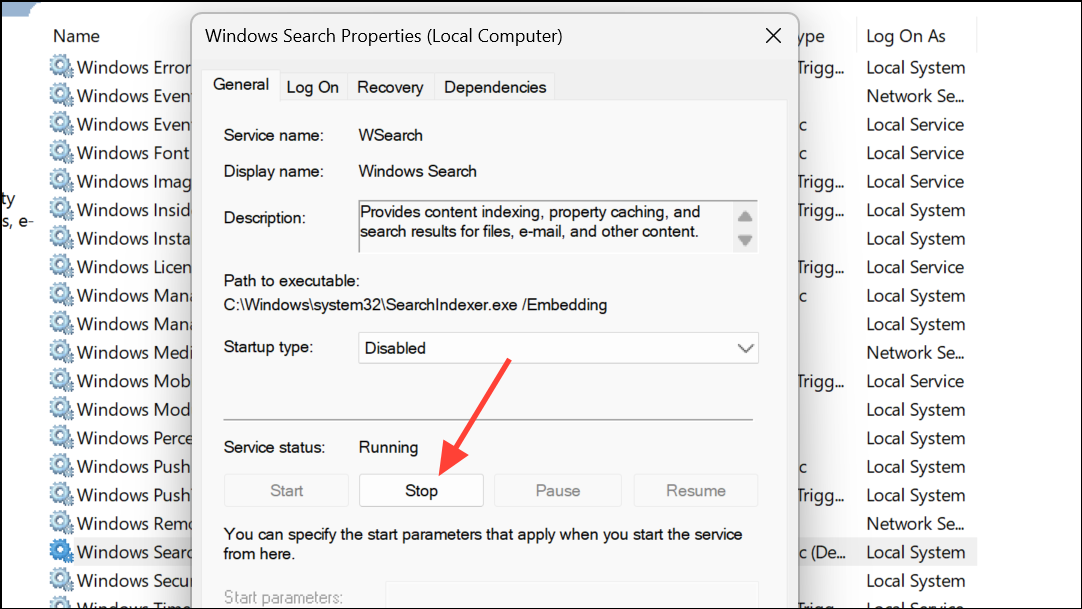
Task: Click the SearchIndexer.exe executable path text
Action: pos(415,305)
